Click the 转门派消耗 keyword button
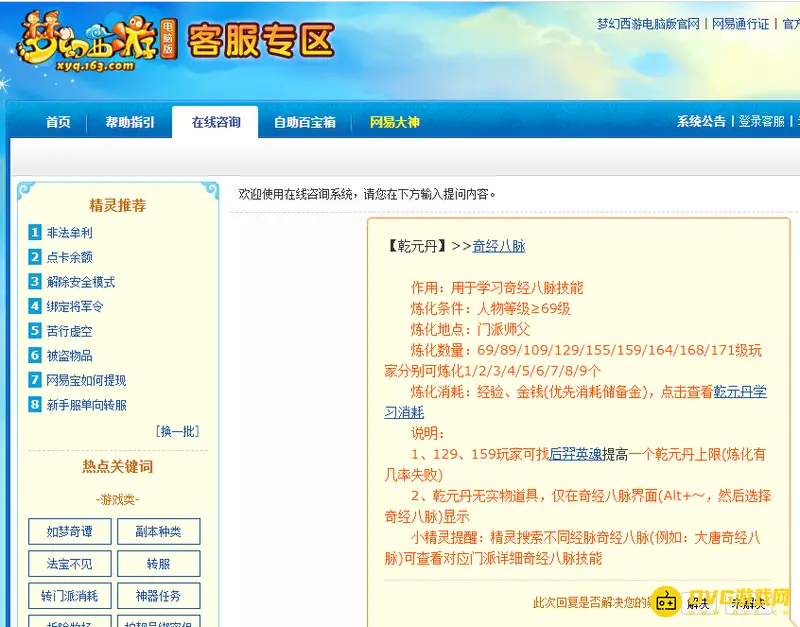 click(69, 596)
